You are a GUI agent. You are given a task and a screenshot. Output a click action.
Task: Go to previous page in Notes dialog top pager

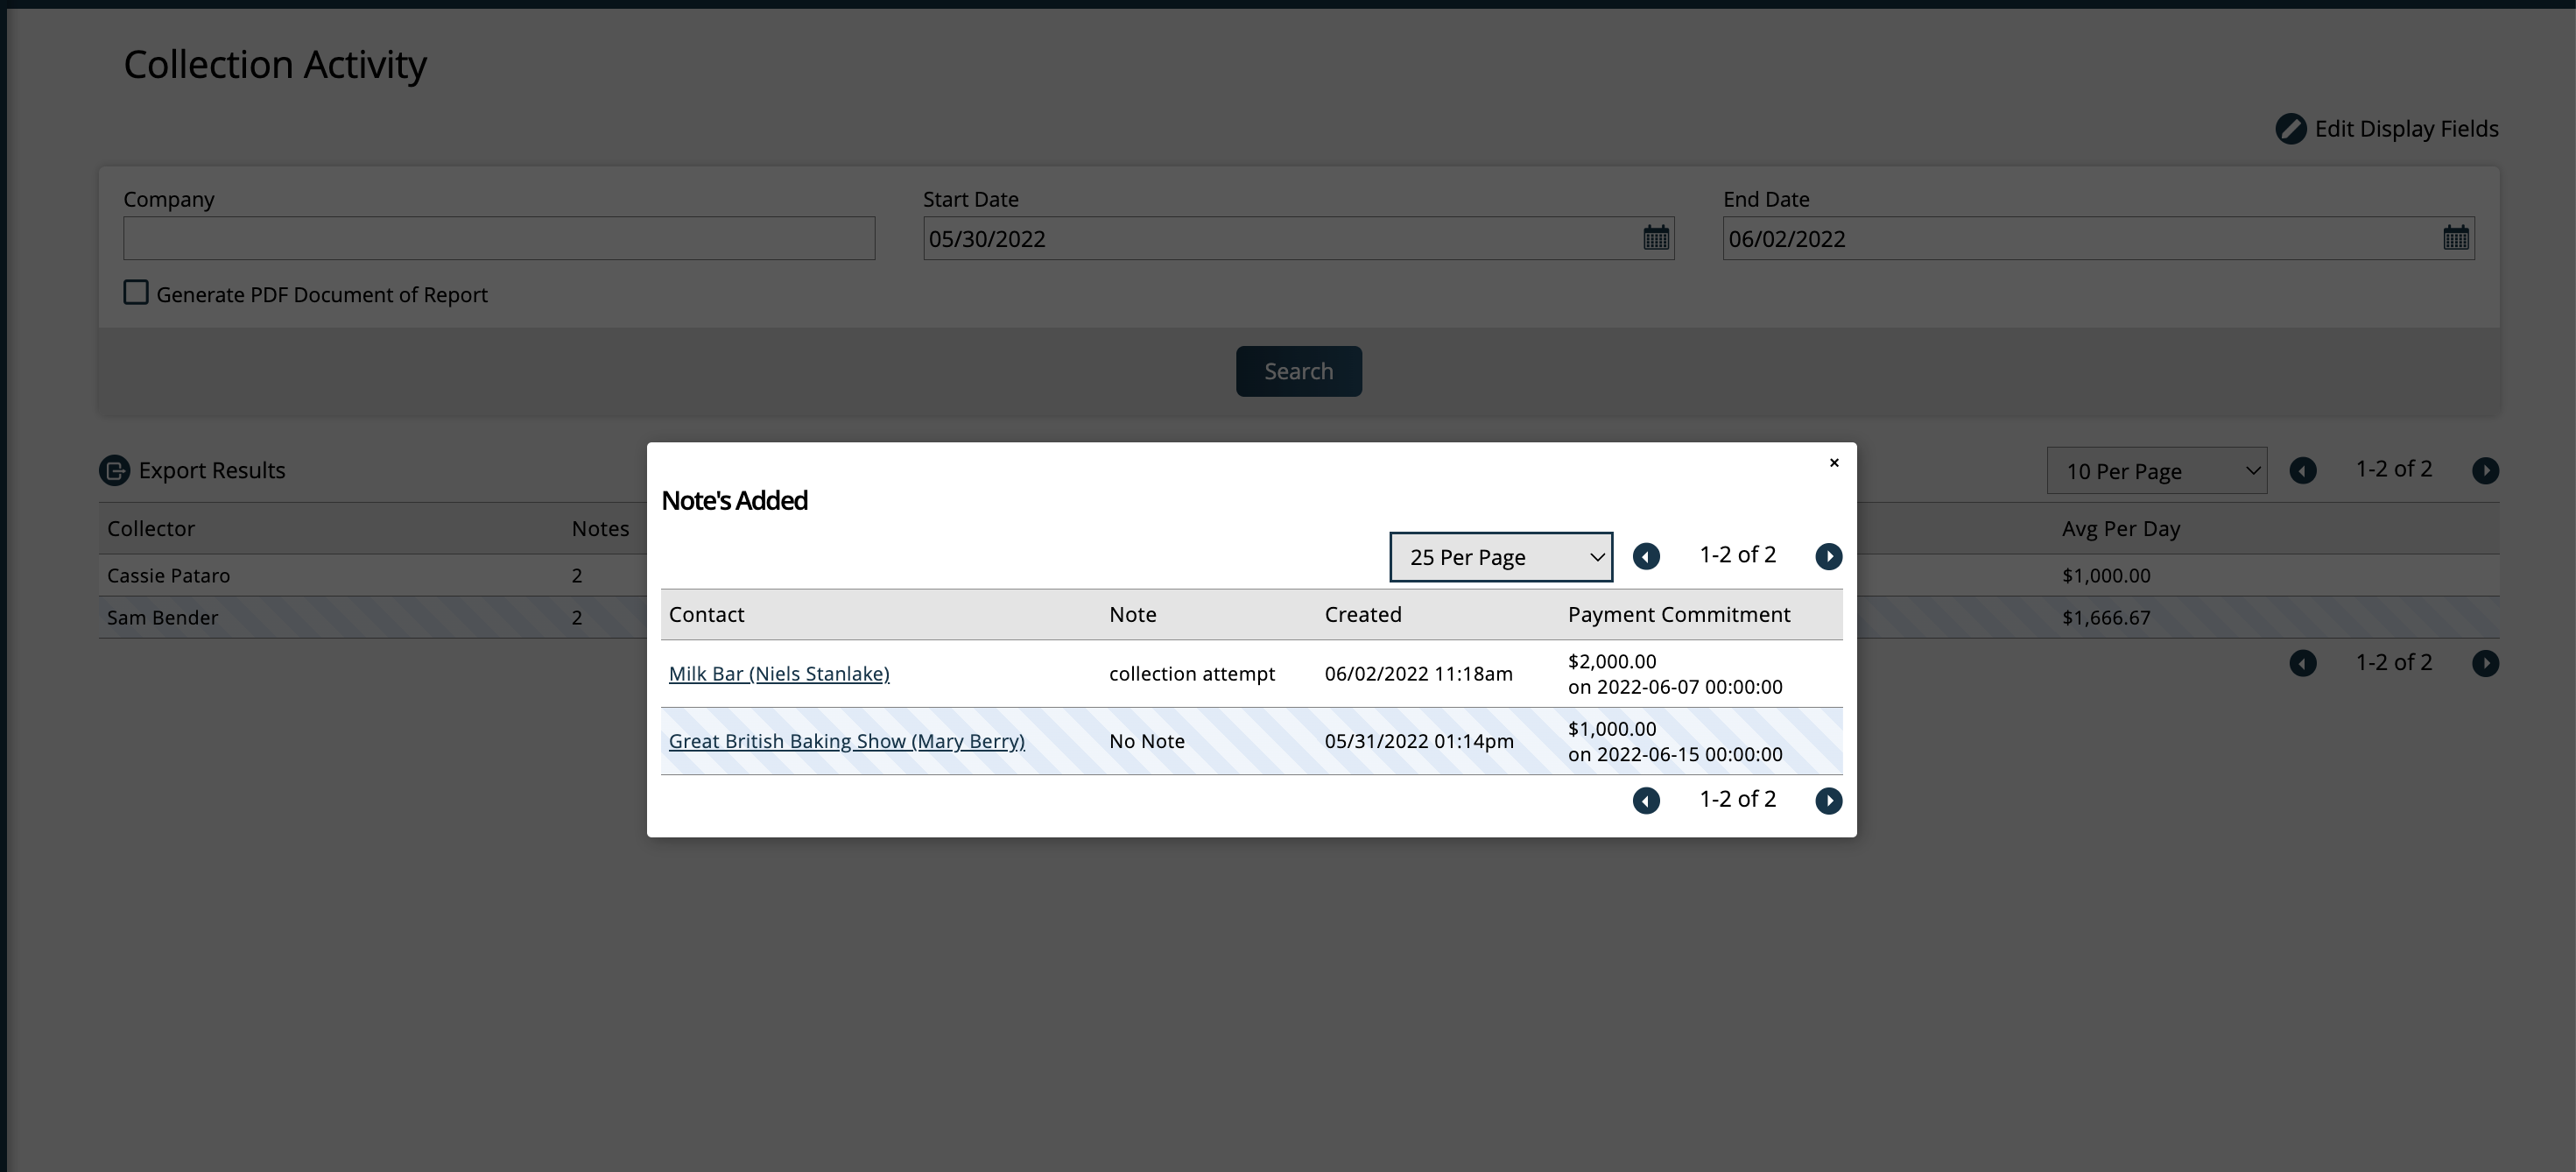click(x=1646, y=556)
